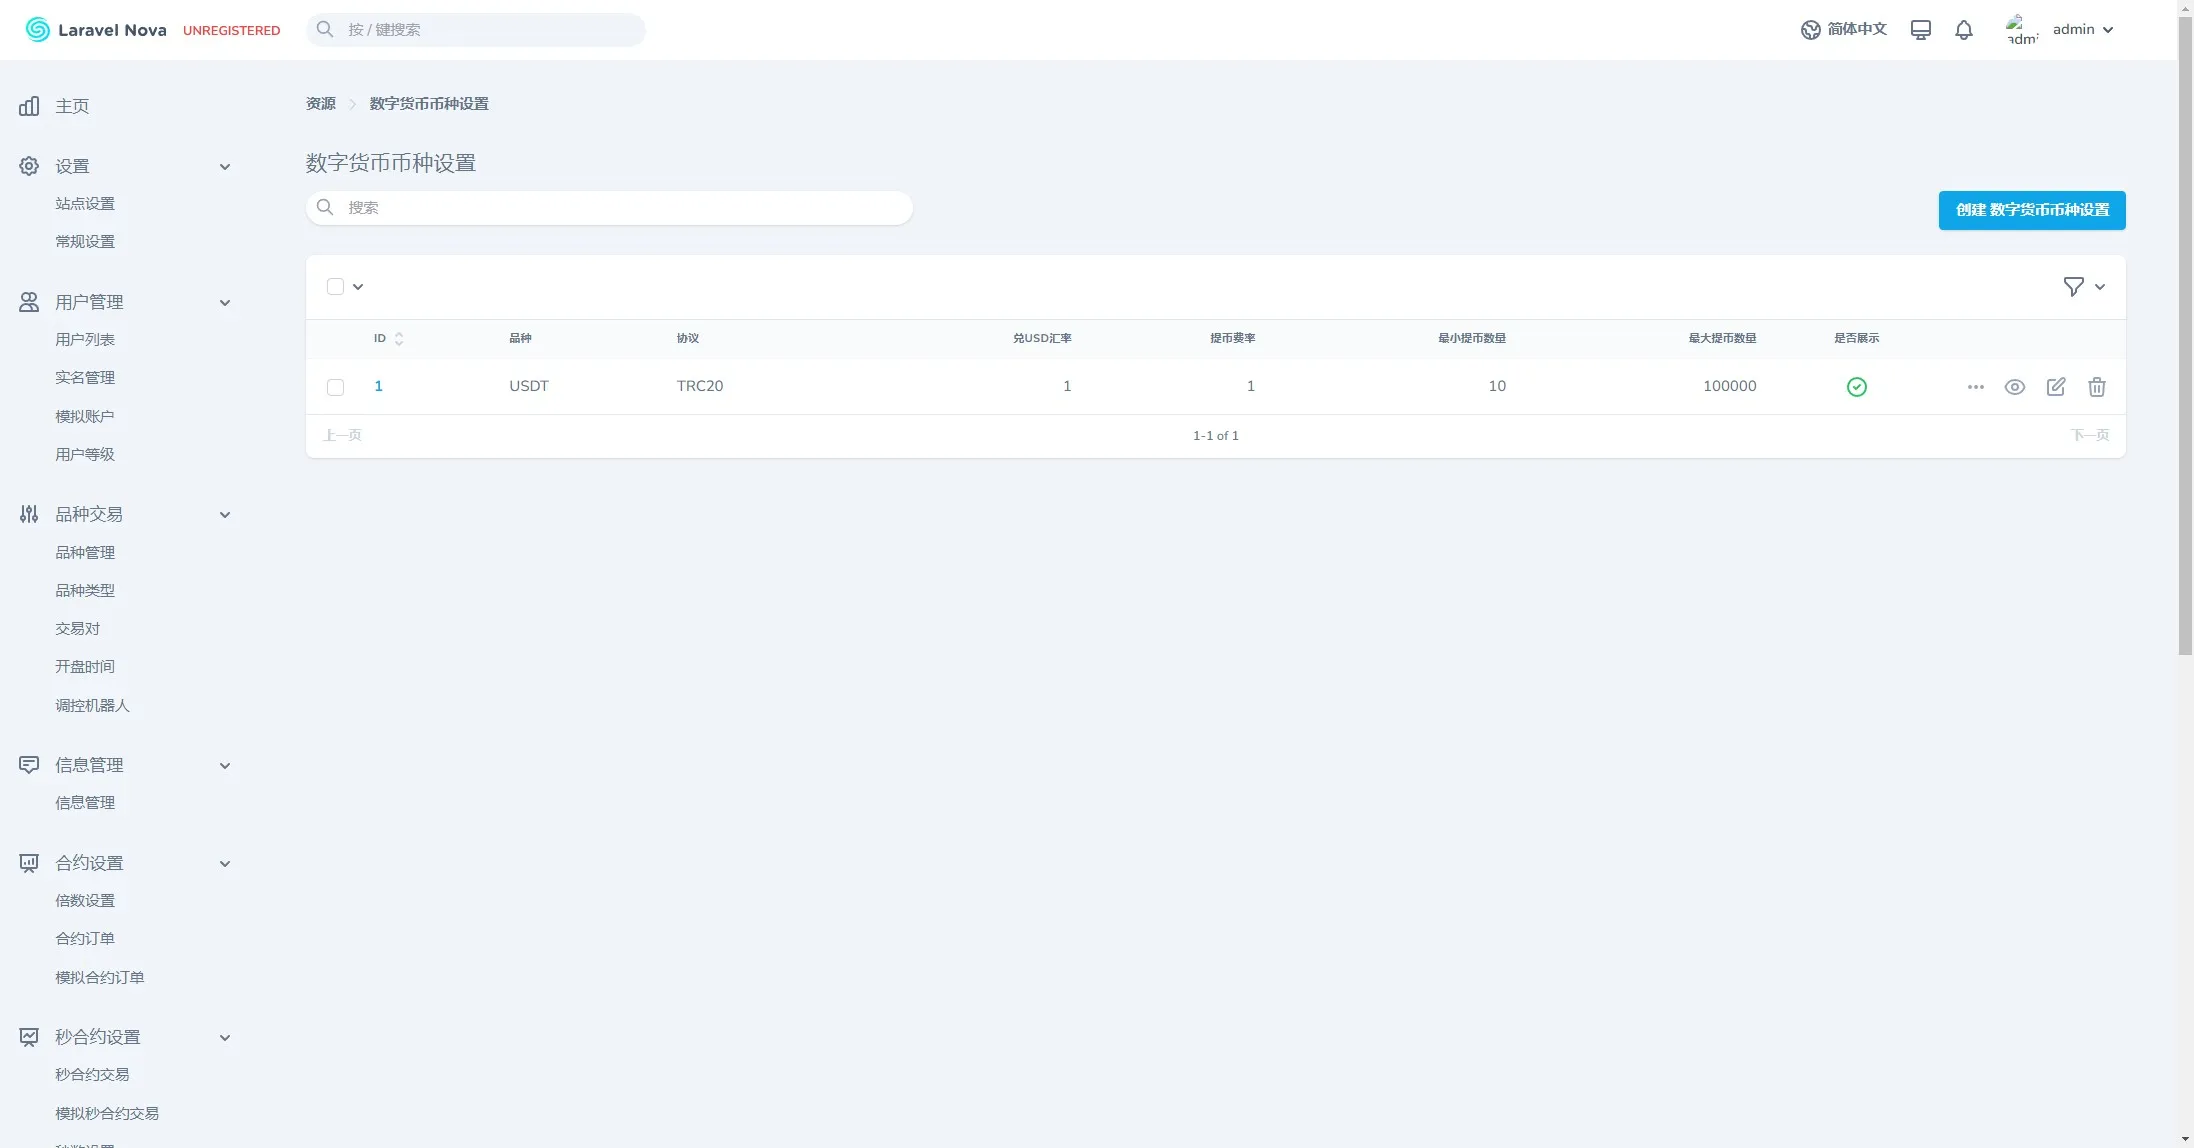Viewport: 2194px width, 1148px height.
Task: Click the notification bell icon
Action: (x=1963, y=30)
